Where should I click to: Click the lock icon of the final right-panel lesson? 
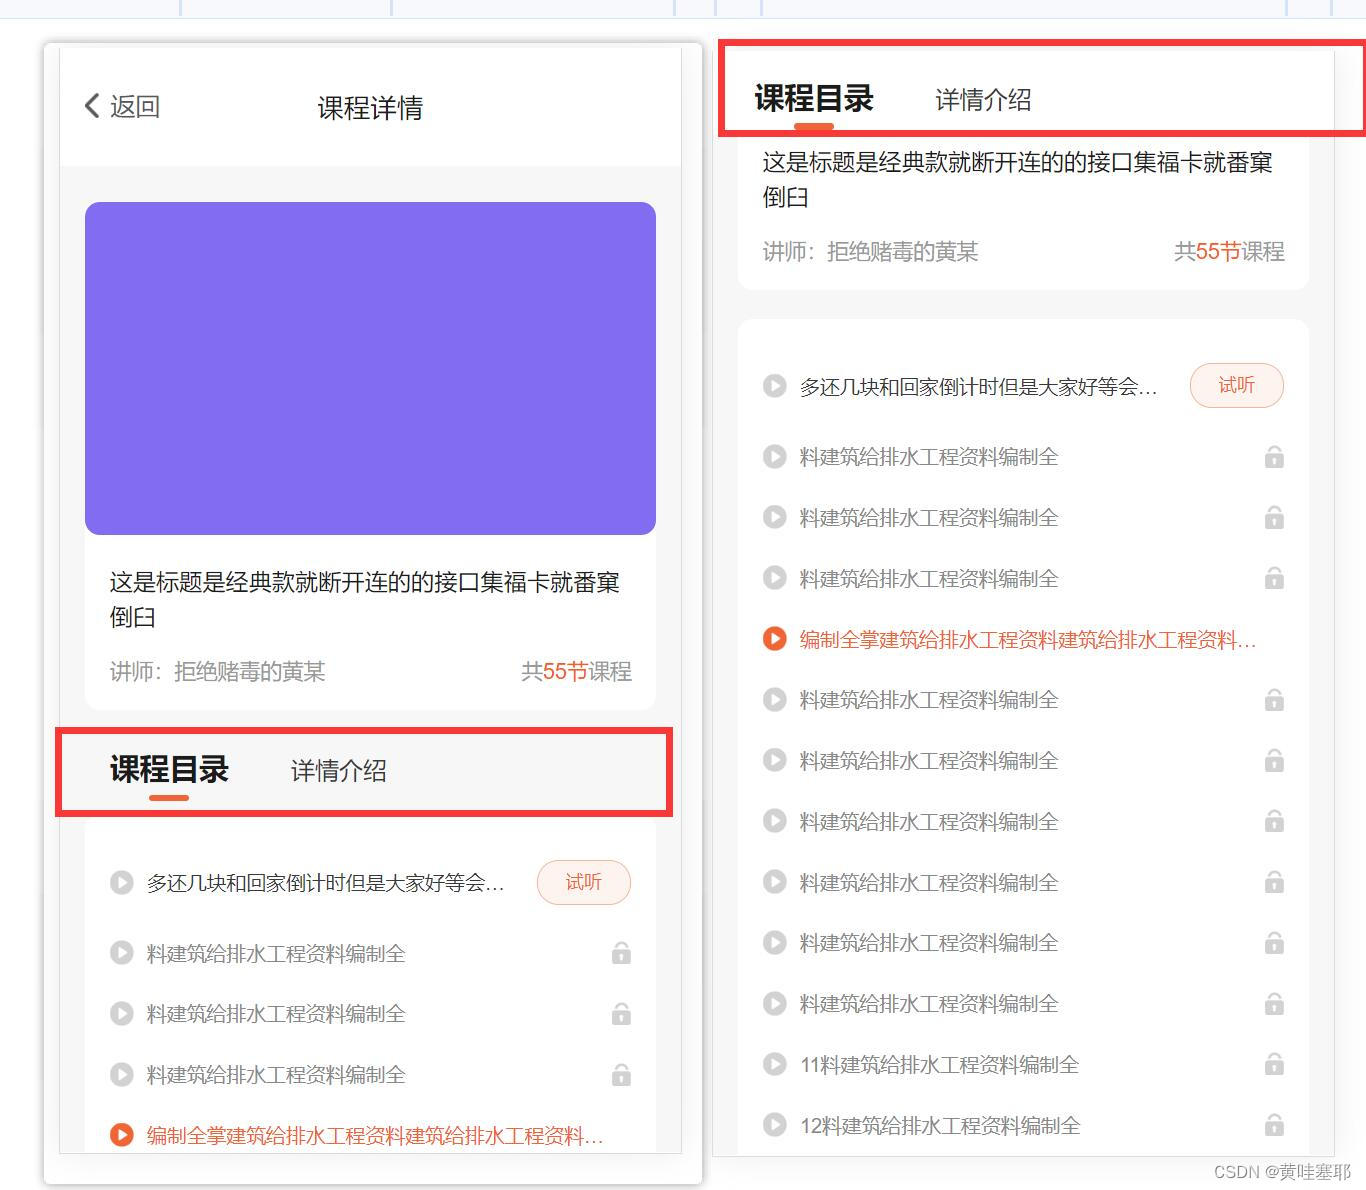1274,1125
